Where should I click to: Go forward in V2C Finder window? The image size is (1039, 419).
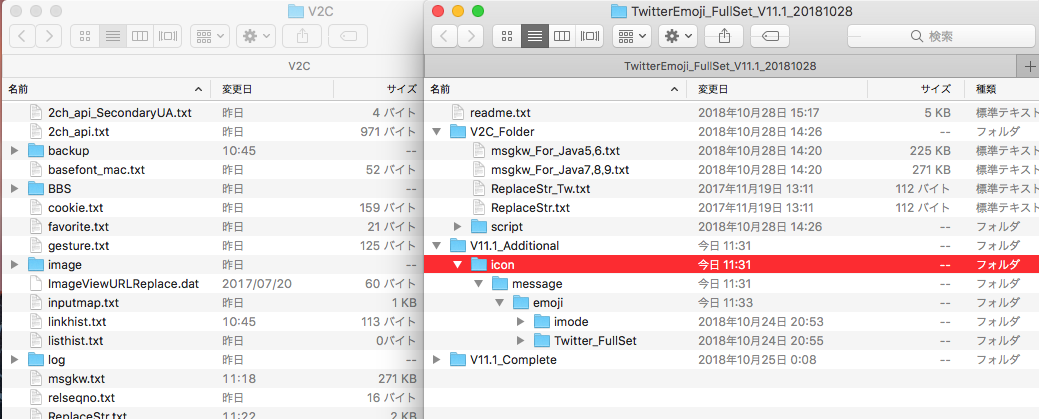click(x=49, y=36)
